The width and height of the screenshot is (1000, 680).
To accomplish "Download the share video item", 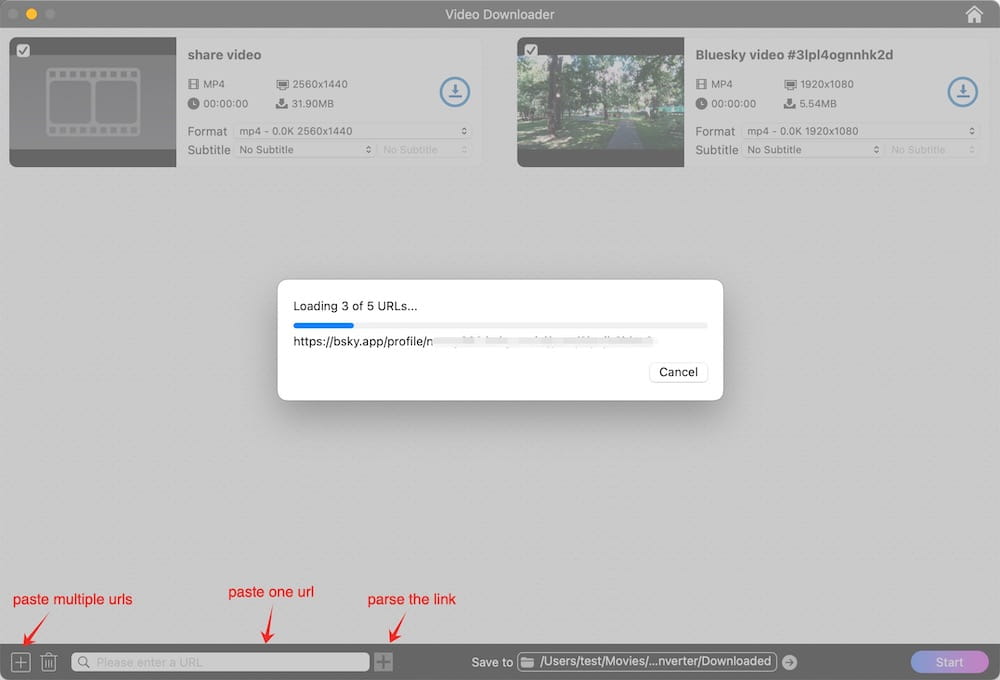I will click(x=455, y=92).
